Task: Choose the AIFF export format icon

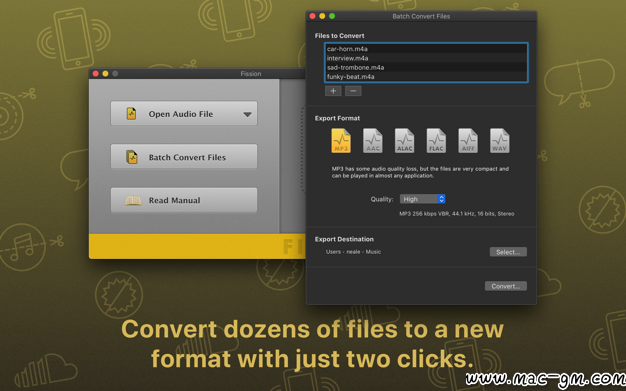Action: (468, 141)
